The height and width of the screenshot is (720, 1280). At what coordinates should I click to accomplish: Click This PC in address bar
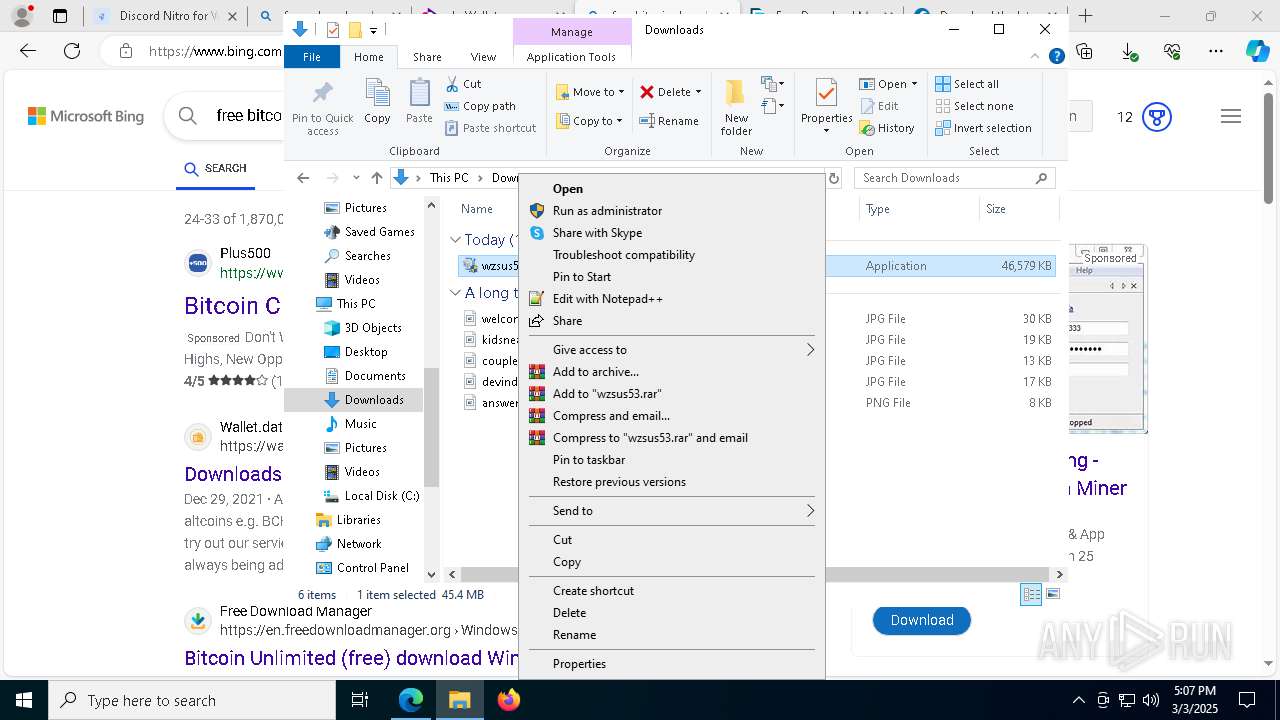pyautogui.click(x=449, y=178)
